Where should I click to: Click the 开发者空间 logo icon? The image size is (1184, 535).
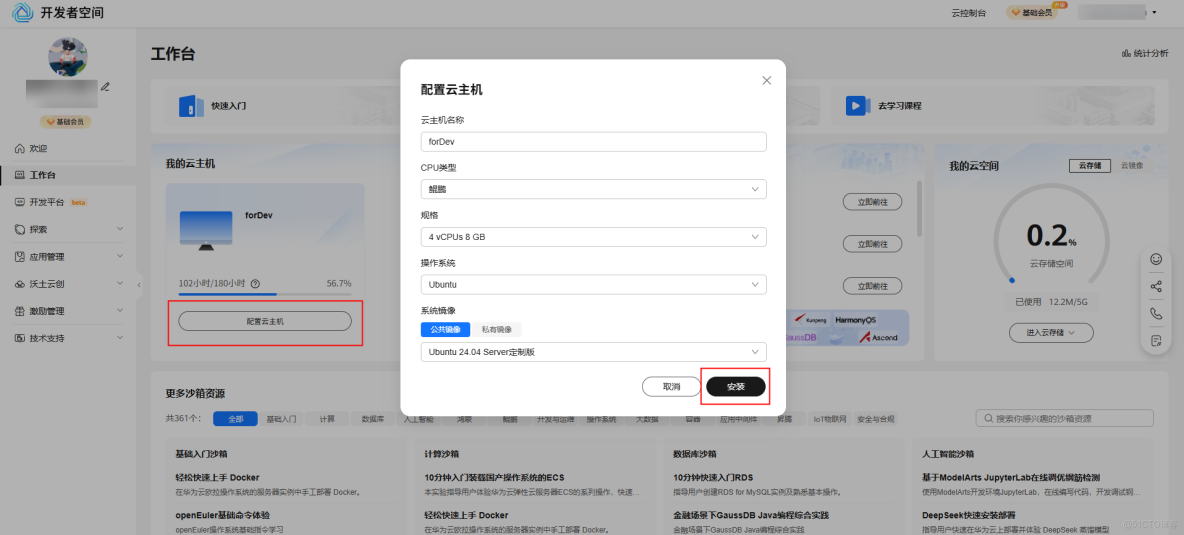tap(23, 13)
